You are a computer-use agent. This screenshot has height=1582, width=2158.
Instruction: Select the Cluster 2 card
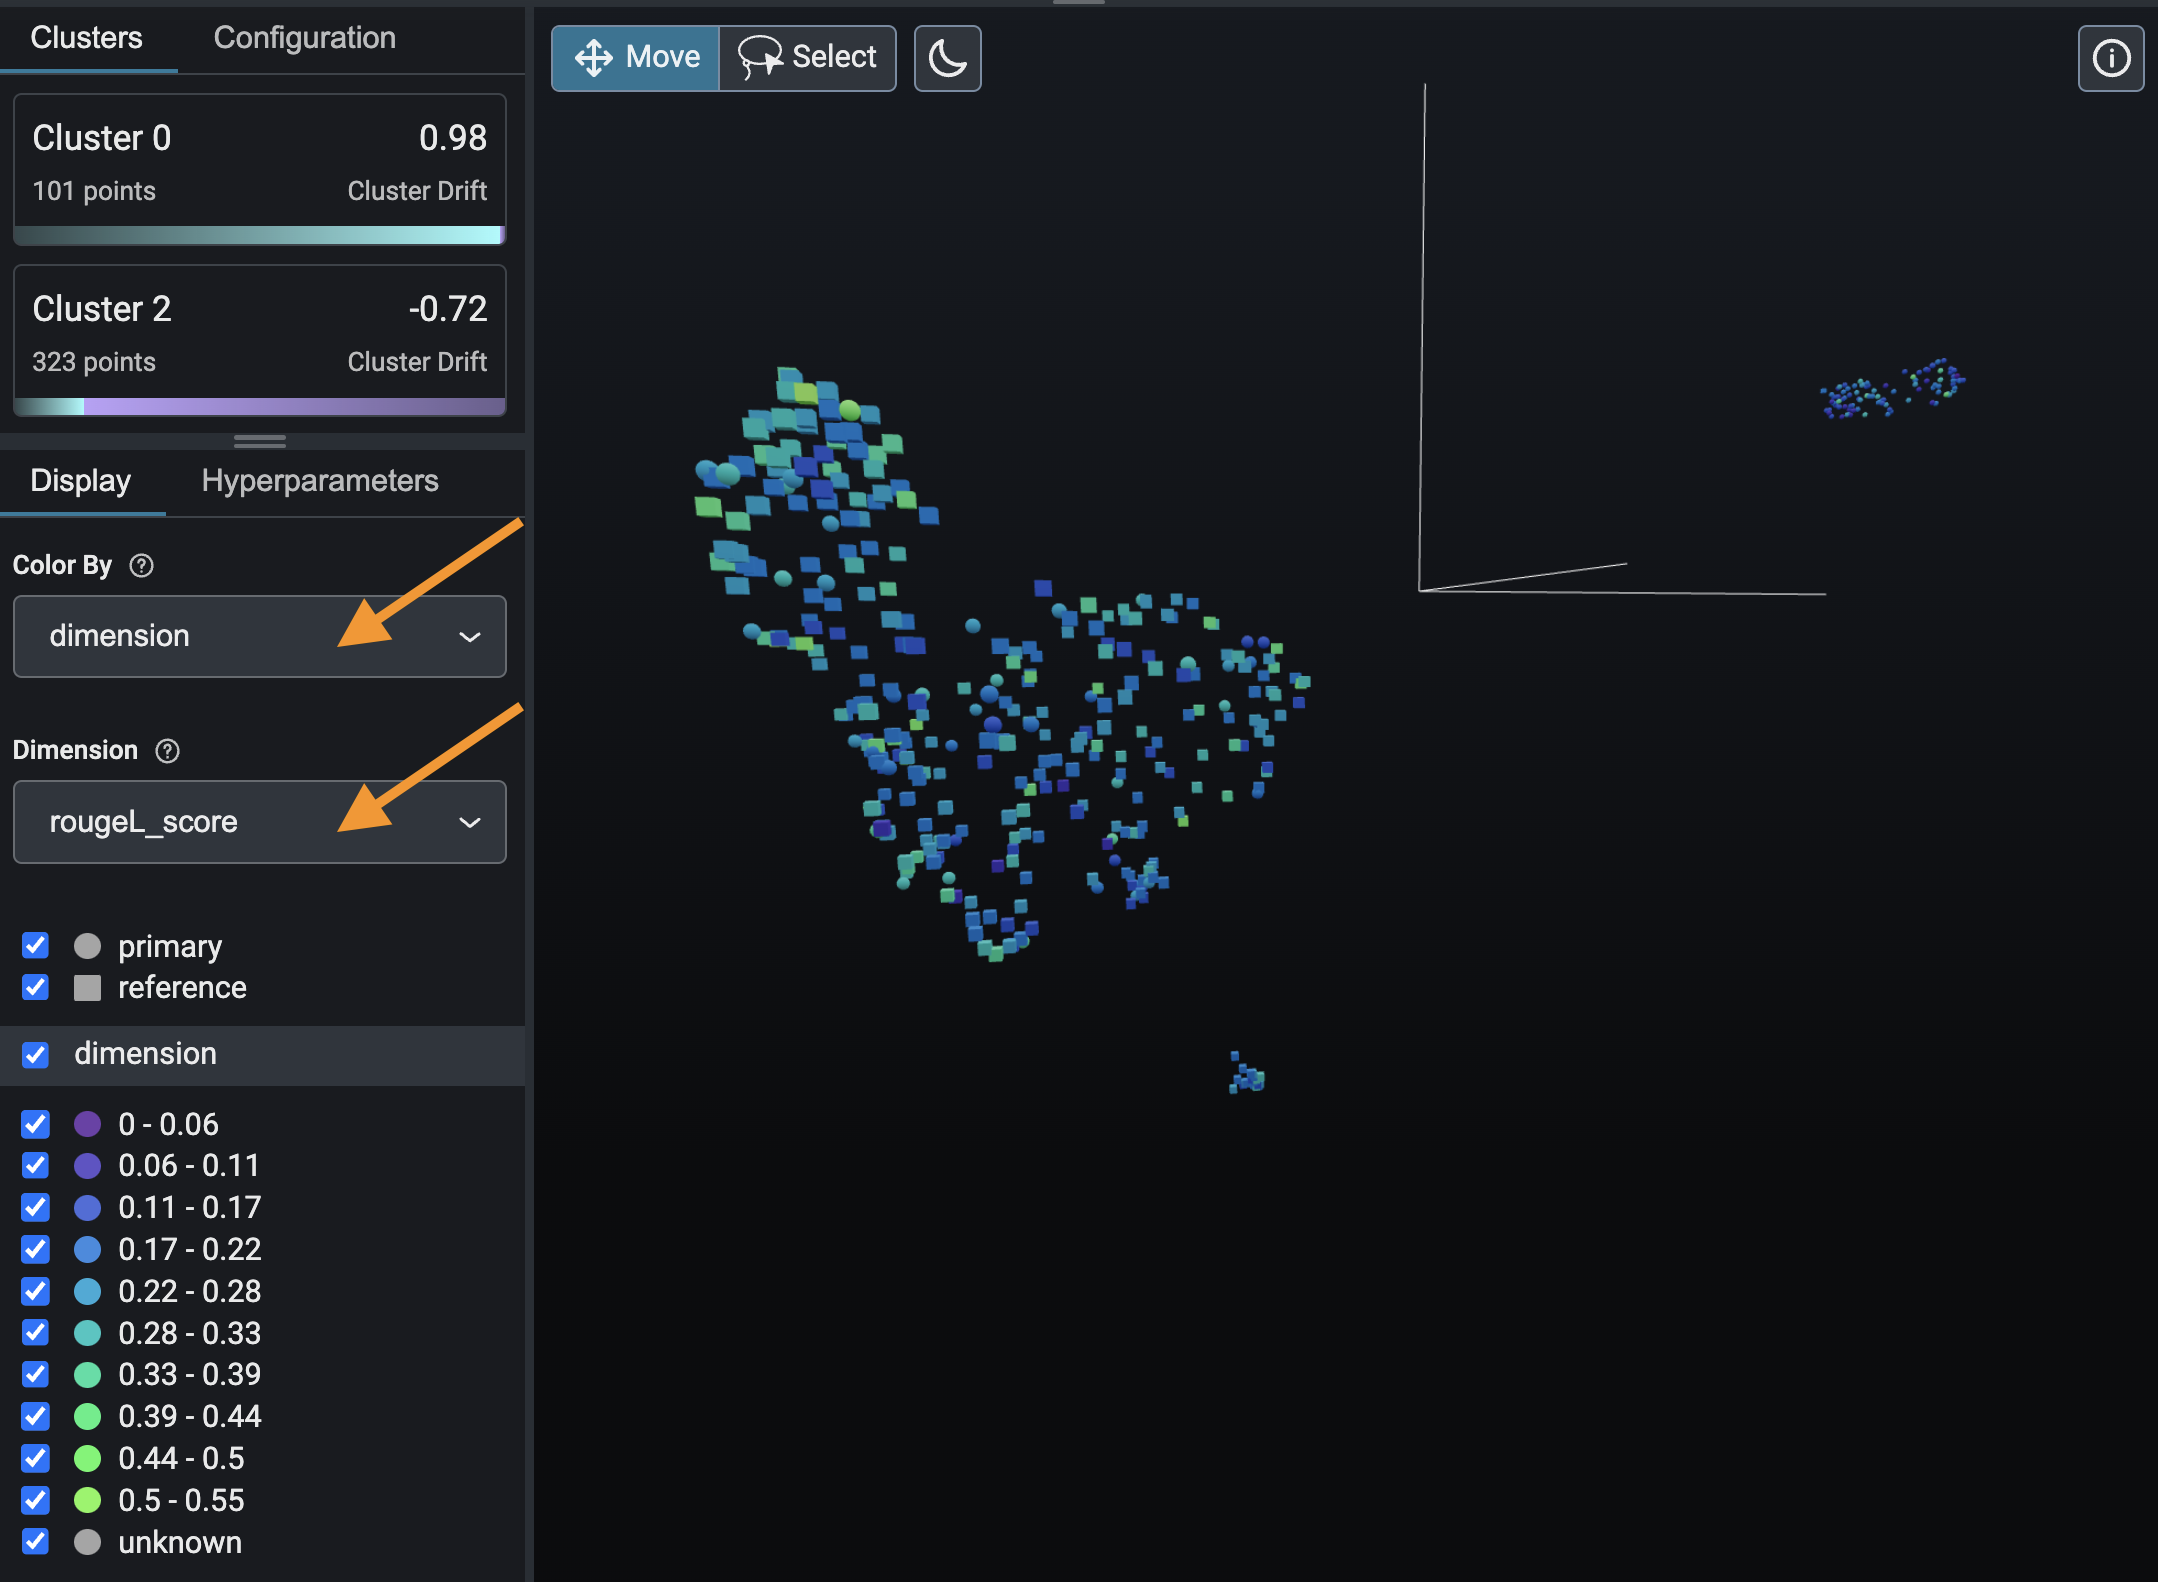coord(260,338)
